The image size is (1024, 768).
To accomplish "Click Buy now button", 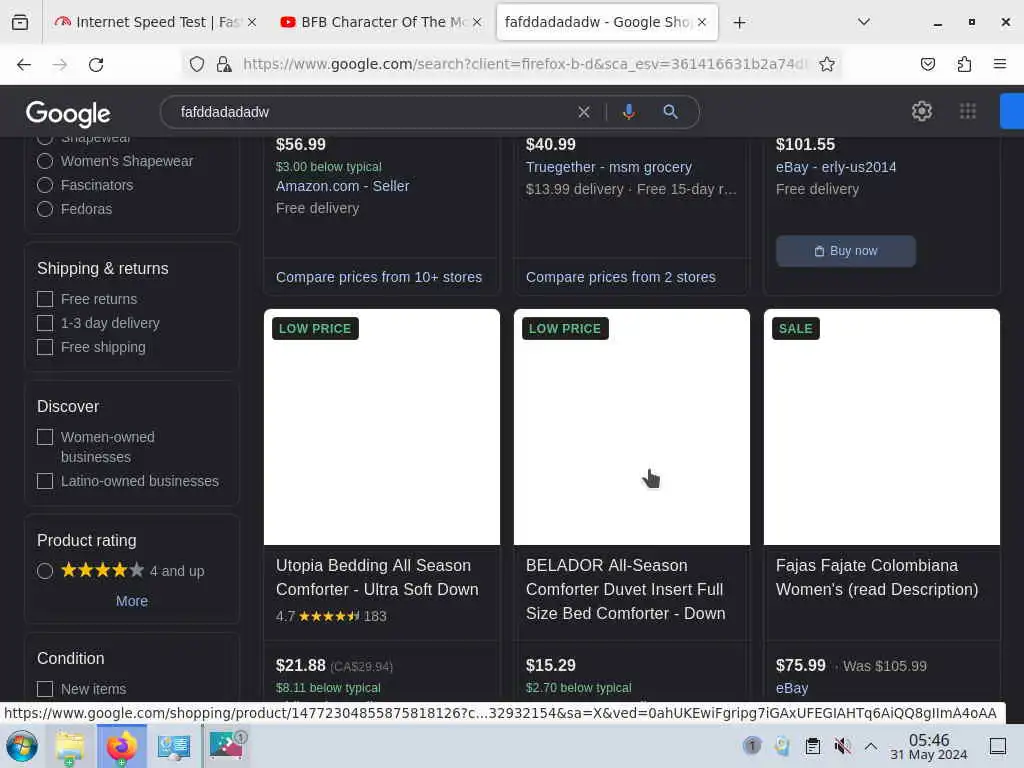I will (x=846, y=251).
